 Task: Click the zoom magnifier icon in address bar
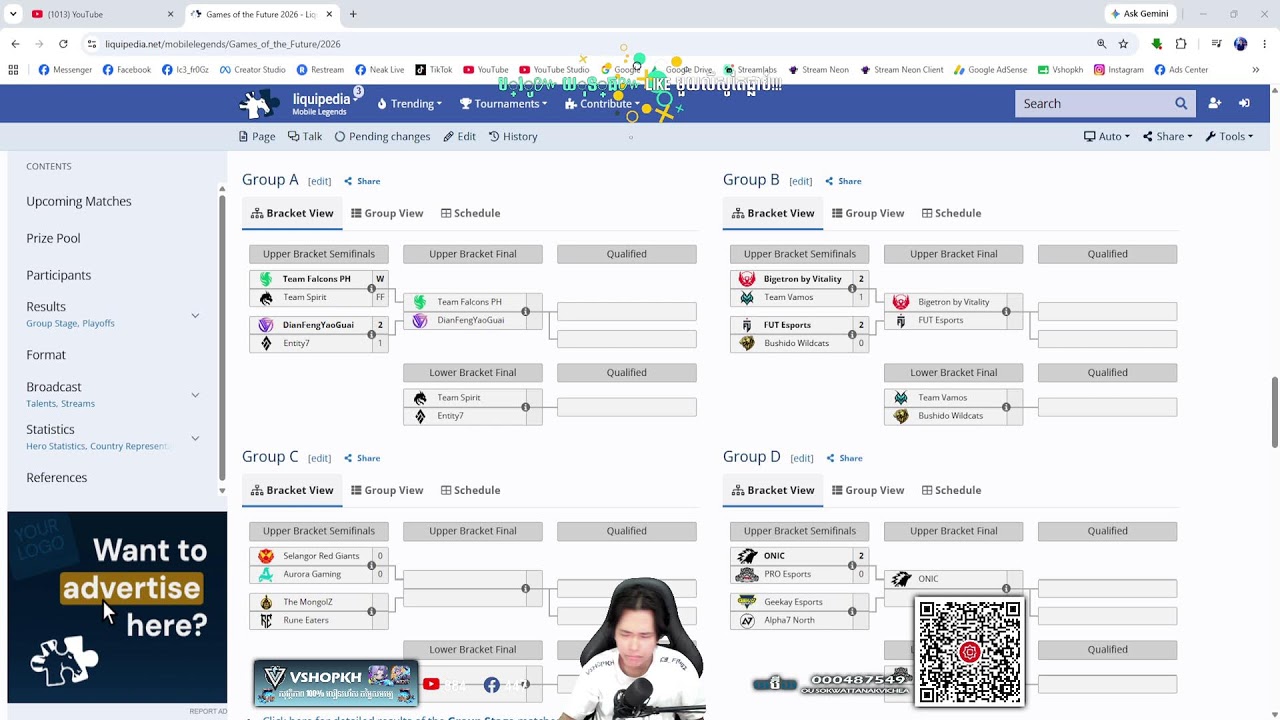coord(1101,44)
